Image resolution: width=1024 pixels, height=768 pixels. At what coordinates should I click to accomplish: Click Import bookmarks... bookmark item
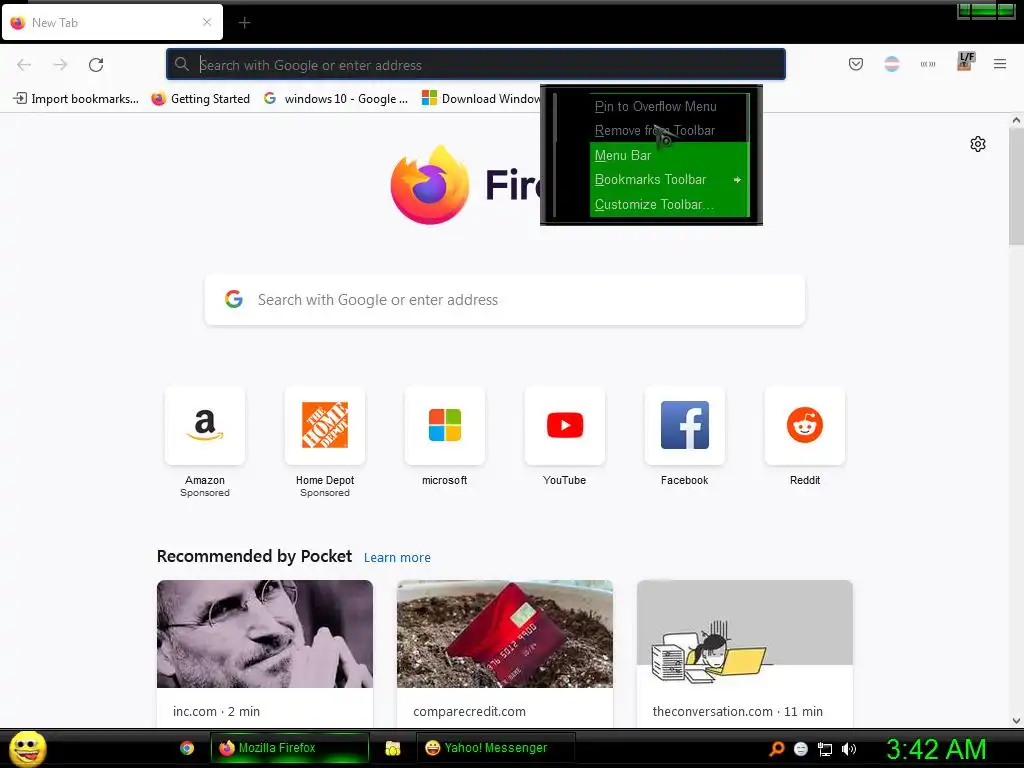point(76,99)
